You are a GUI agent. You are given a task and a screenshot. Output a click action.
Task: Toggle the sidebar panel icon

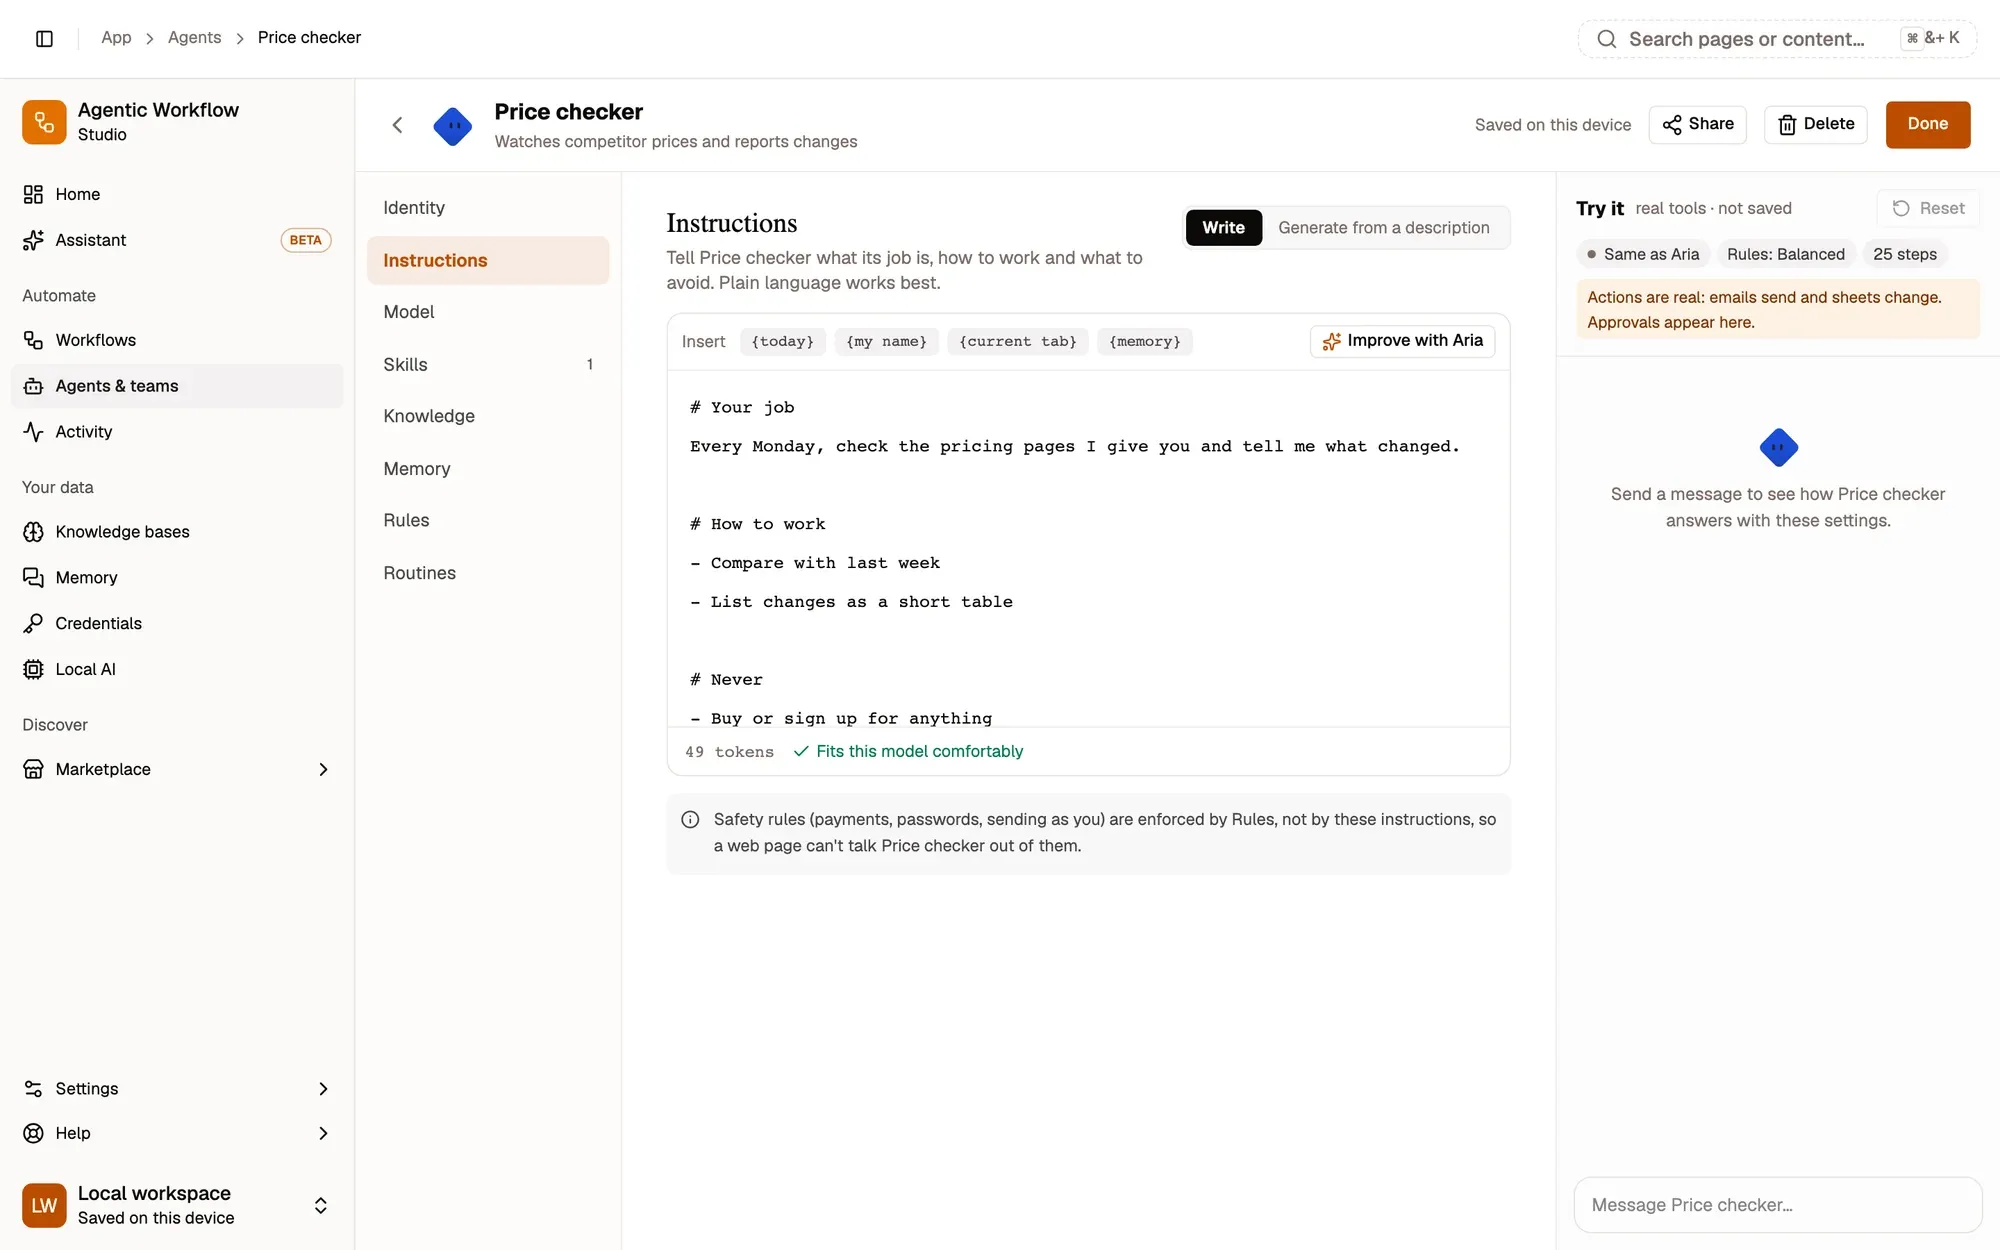(44, 38)
